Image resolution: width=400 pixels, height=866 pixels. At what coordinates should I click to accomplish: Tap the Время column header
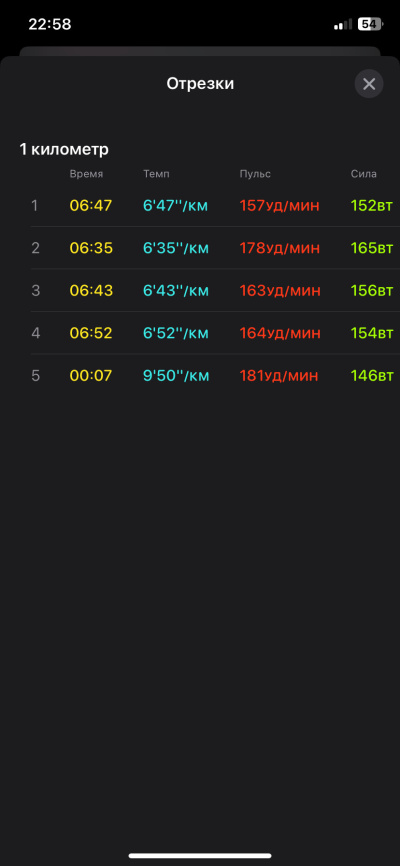86,174
